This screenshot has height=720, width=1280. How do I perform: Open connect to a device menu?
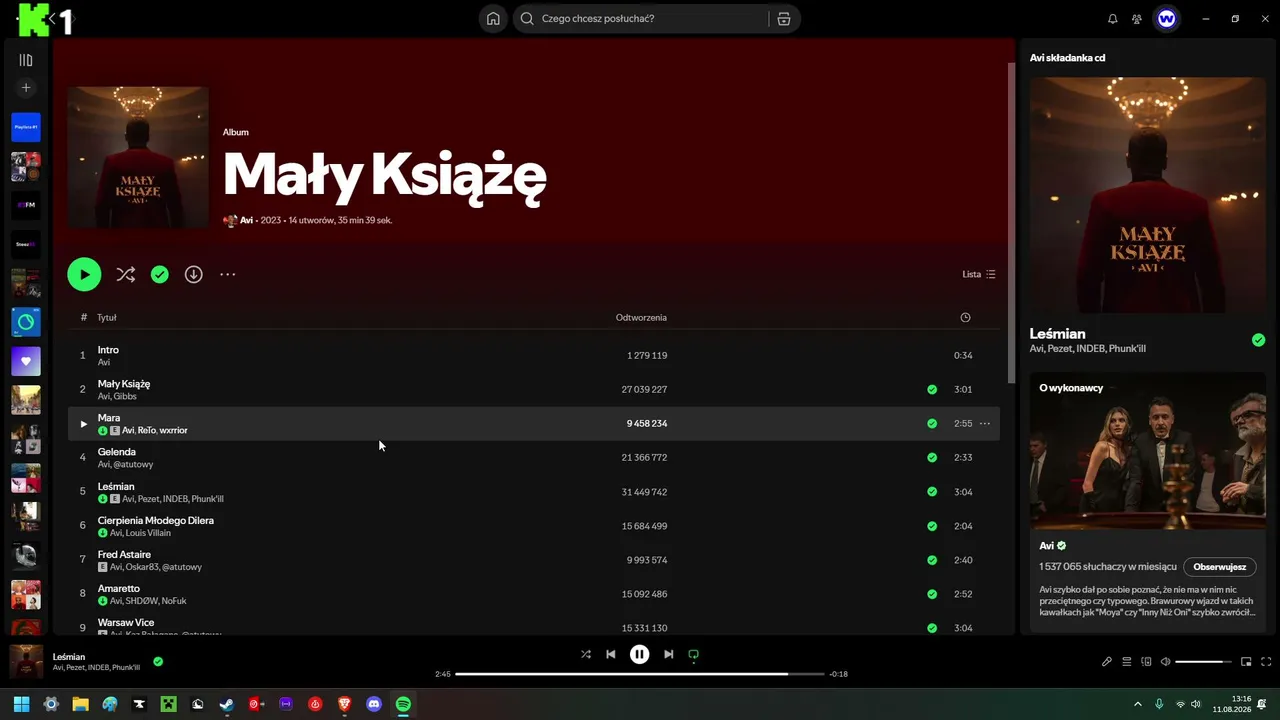tap(1146, 662)
